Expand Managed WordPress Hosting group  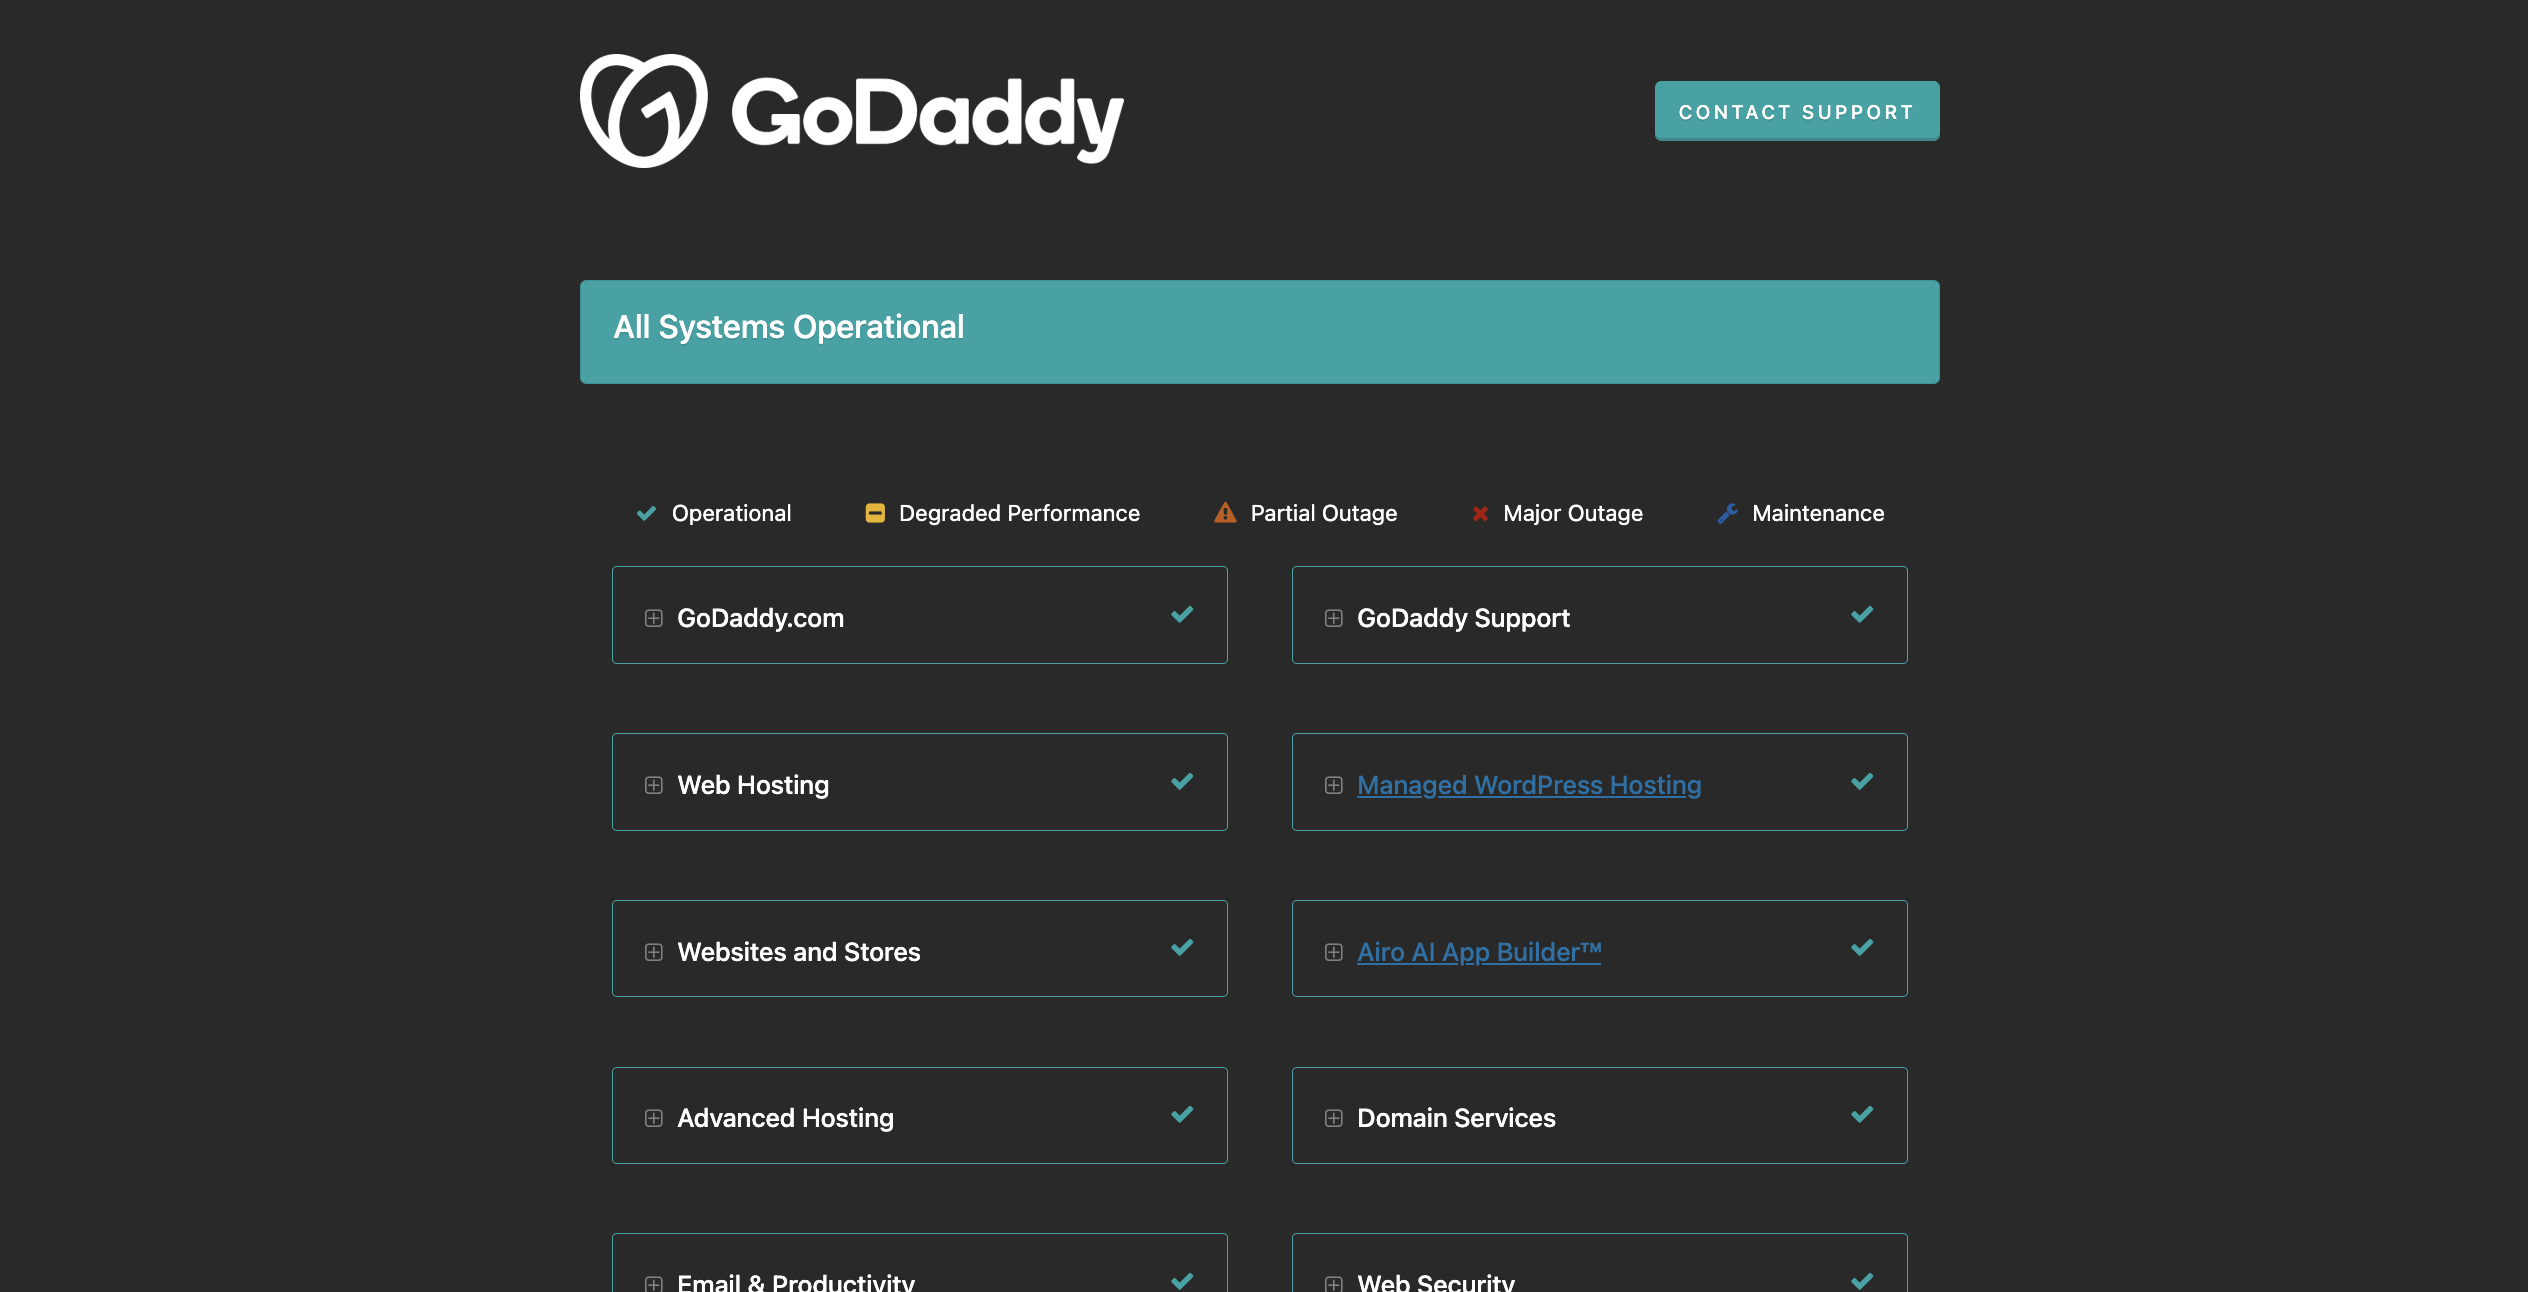(1334, 785)
